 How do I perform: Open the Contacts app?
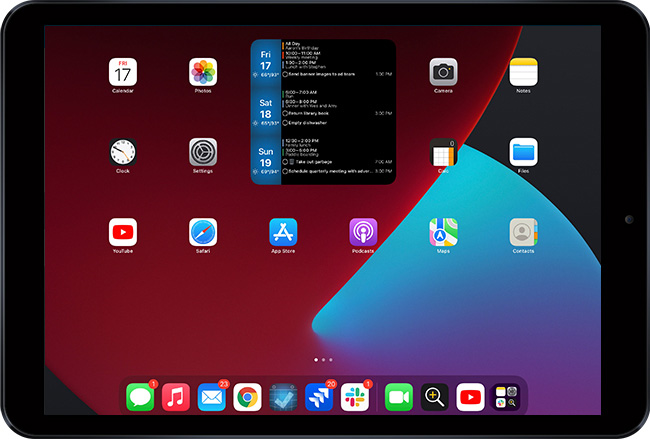[x=523, y=232]
